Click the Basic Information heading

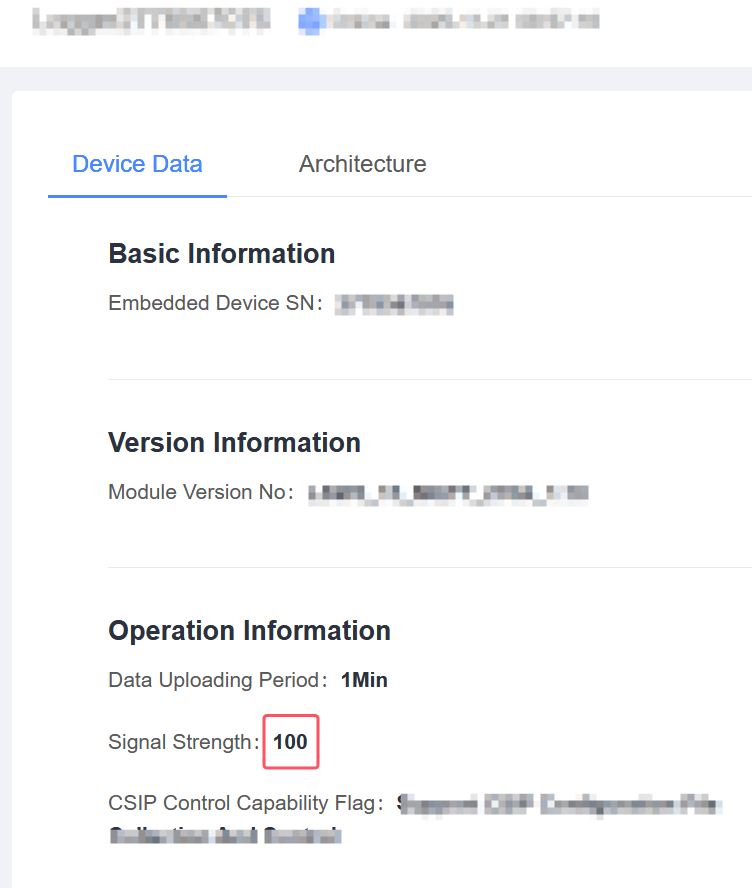[x=221, y=254]
